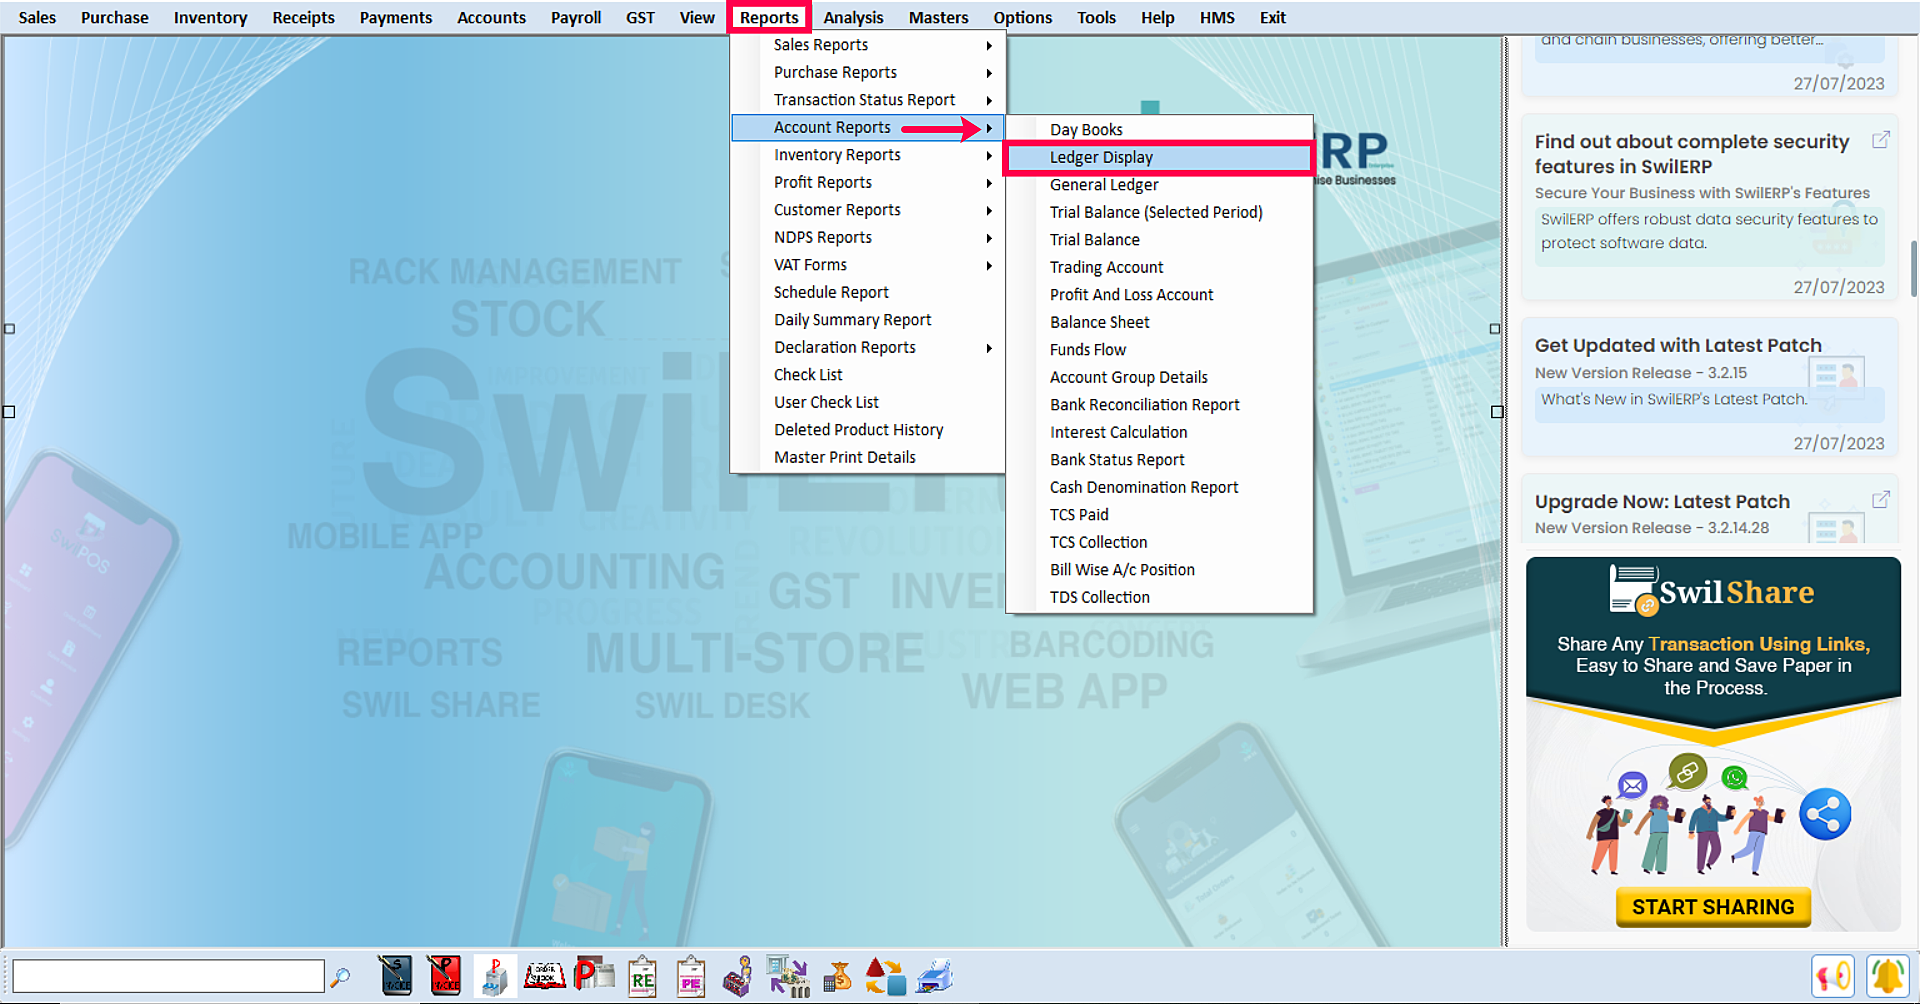Expand the Sales Reports submenu arrow
The width and height of the screenshot is (1920, 1004).
989,45
